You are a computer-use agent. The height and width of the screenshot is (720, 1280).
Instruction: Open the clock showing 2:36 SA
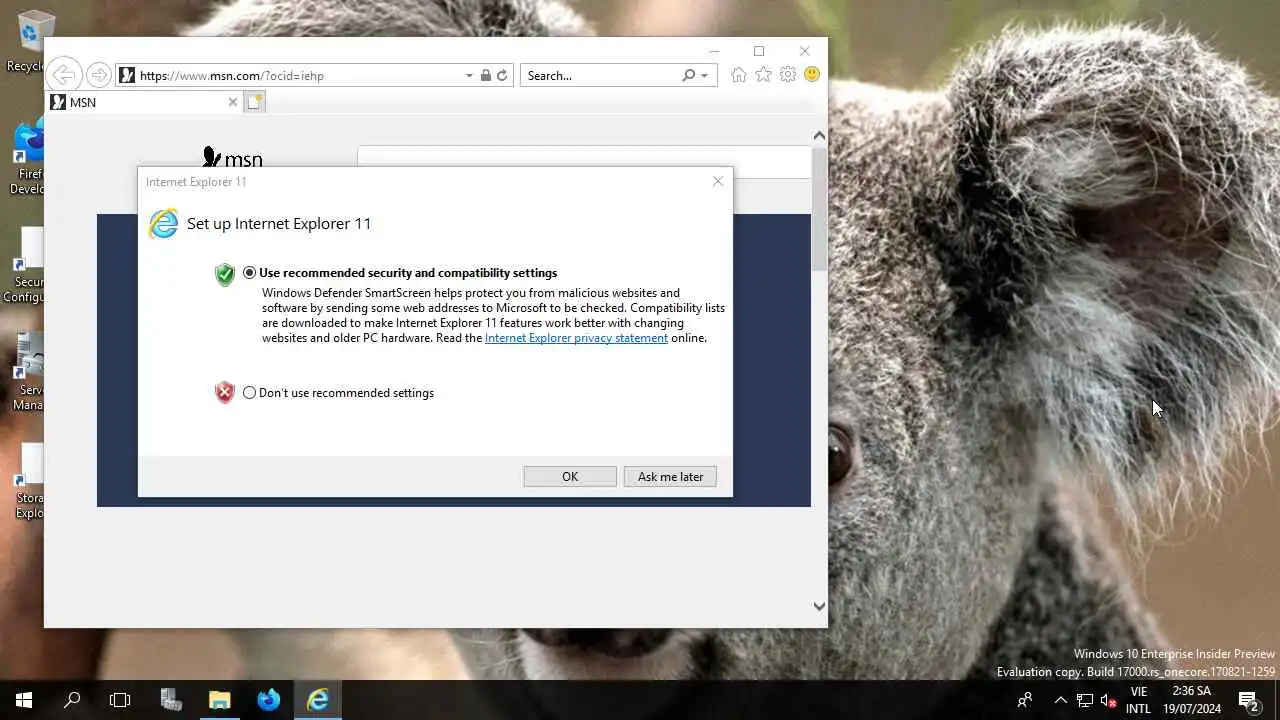(1191, 700)
